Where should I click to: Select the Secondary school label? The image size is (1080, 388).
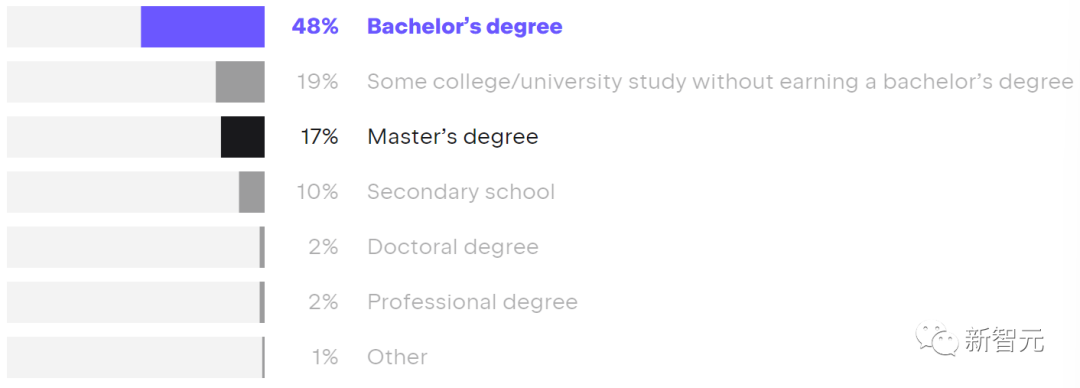pos(461,192)
